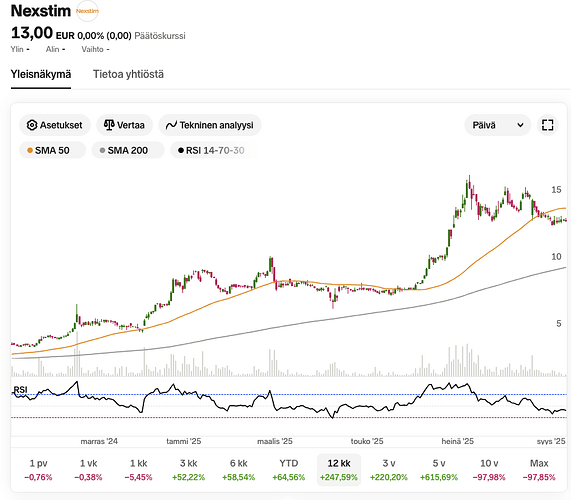
Task: Choose the YTD time range
Action: pyautogui.click(x=288, y=469)
